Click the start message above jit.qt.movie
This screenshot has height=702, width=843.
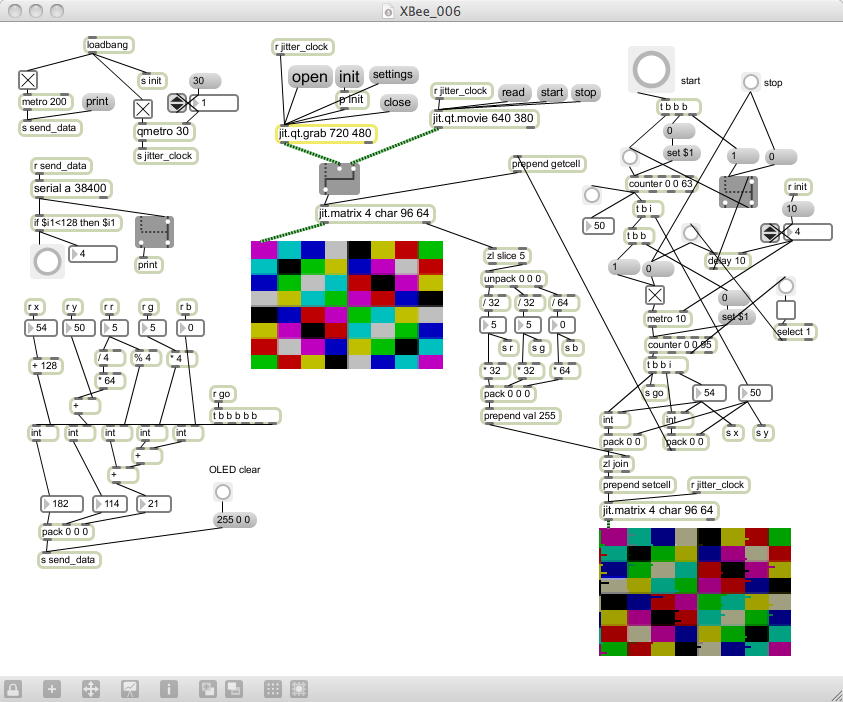pos(552,92)
